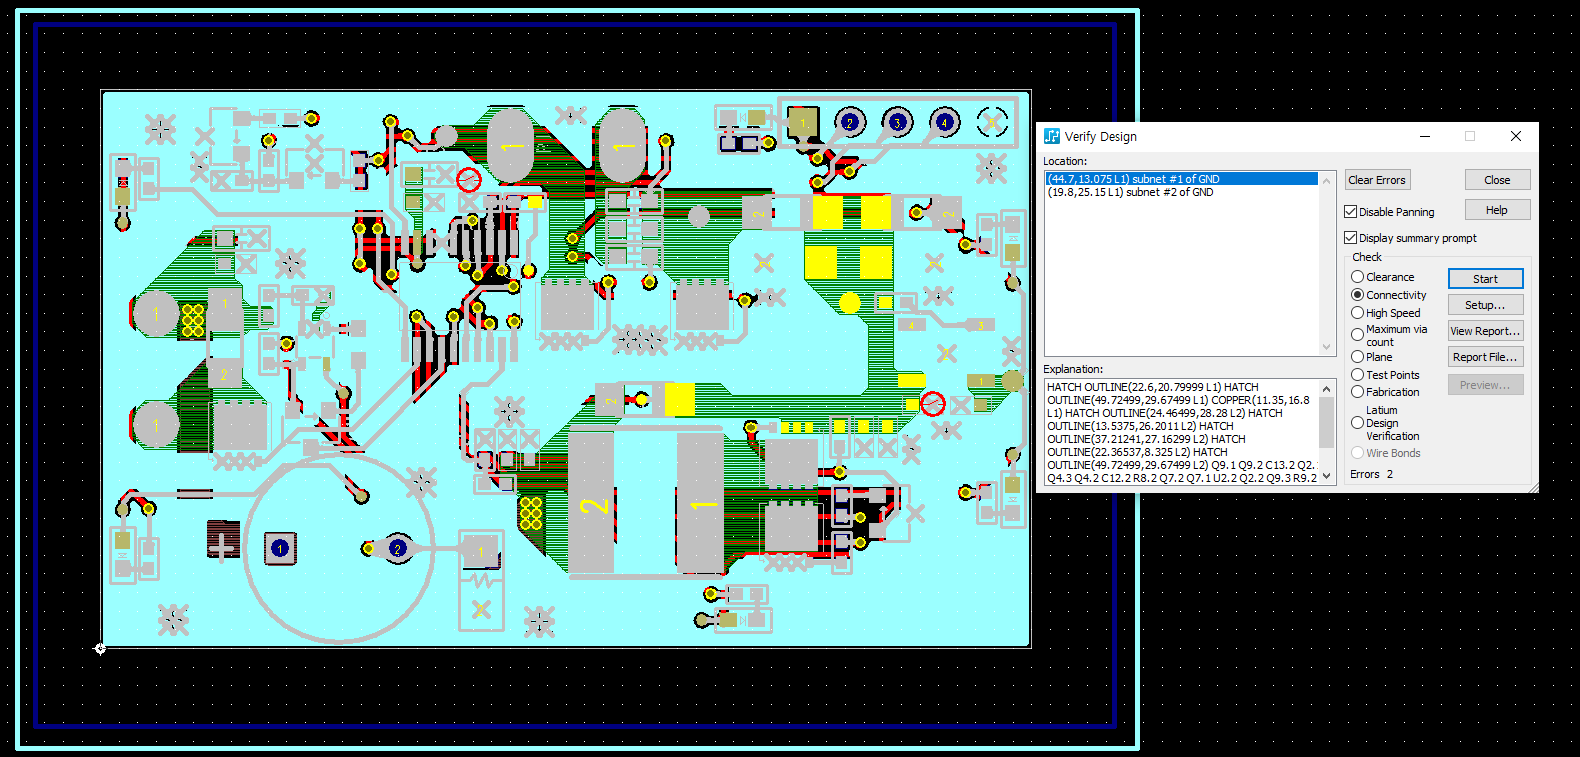1580x757 pixels.
Task: Click the red error marker near the top-left capacitors
Action: pos(469,180)
